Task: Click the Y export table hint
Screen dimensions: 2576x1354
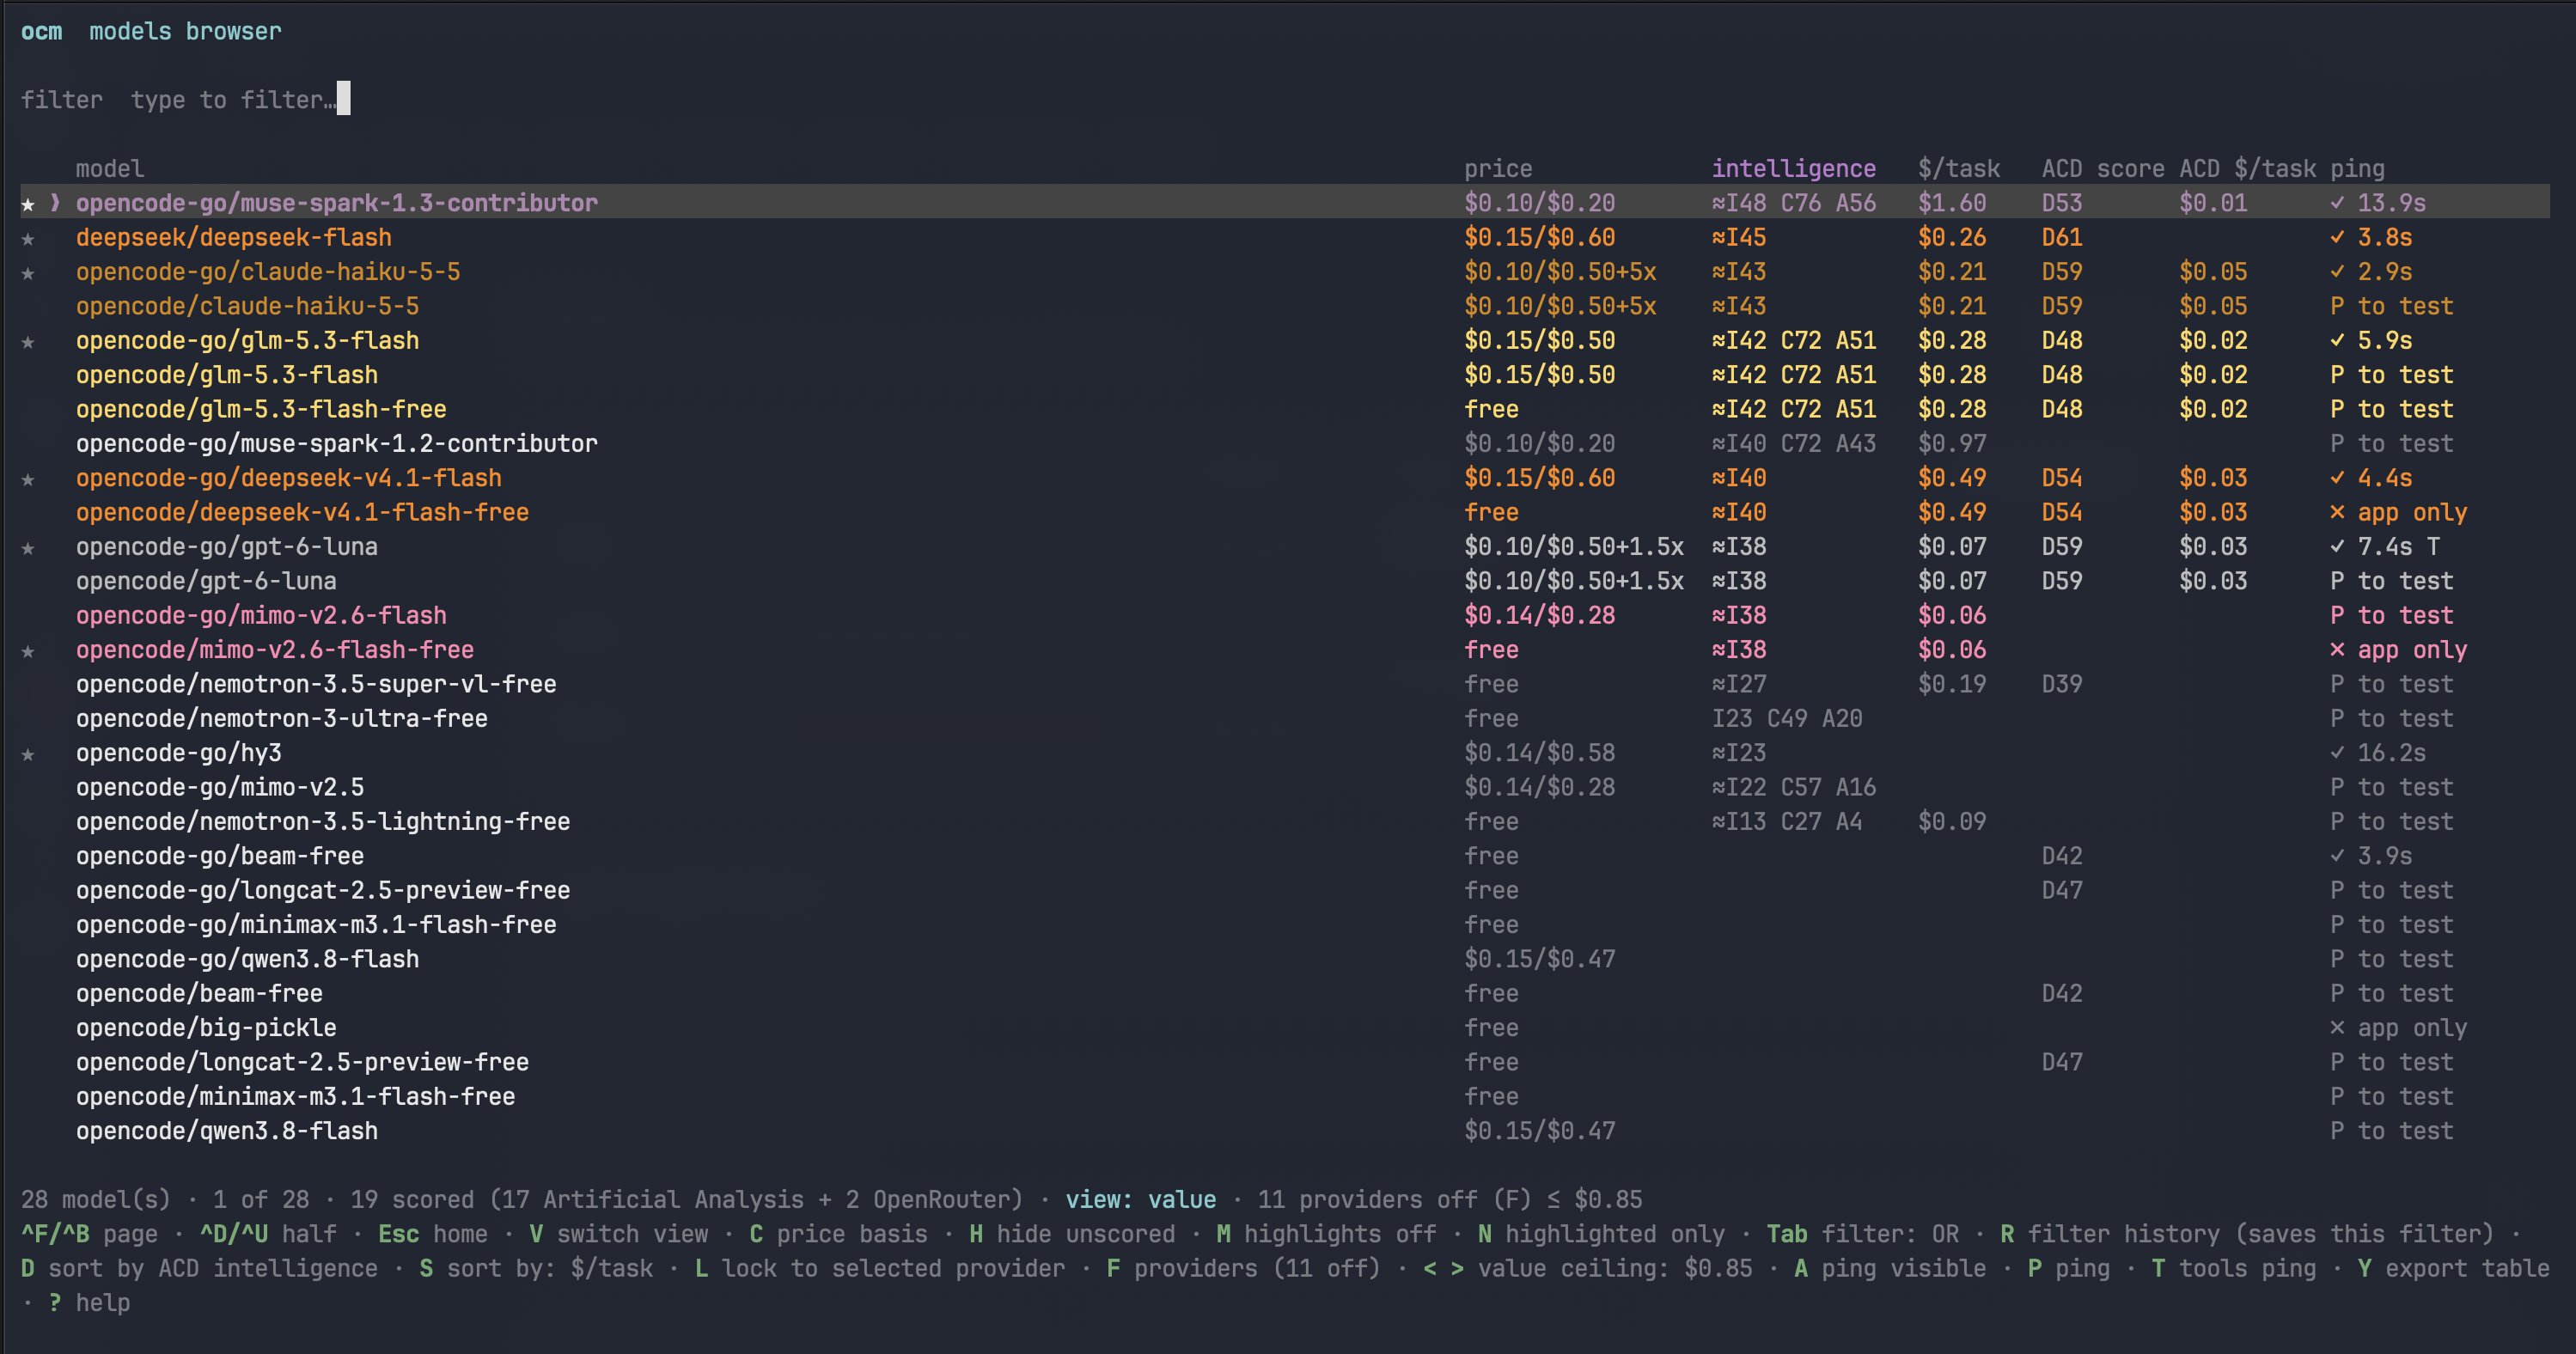Action: click(2453, 1268)
